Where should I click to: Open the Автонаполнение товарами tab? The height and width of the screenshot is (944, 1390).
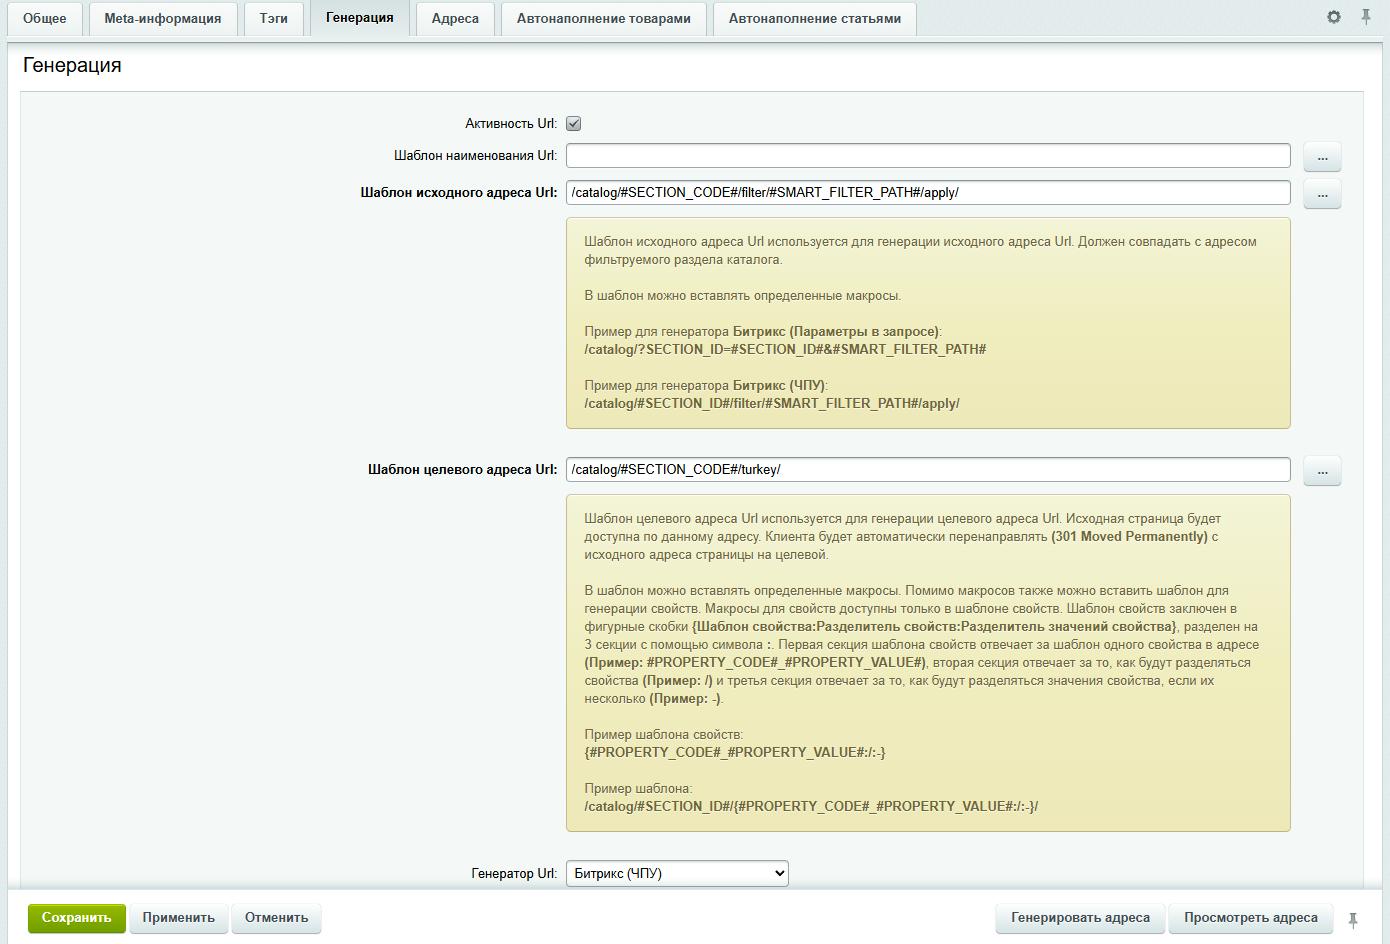click(603, 17)
